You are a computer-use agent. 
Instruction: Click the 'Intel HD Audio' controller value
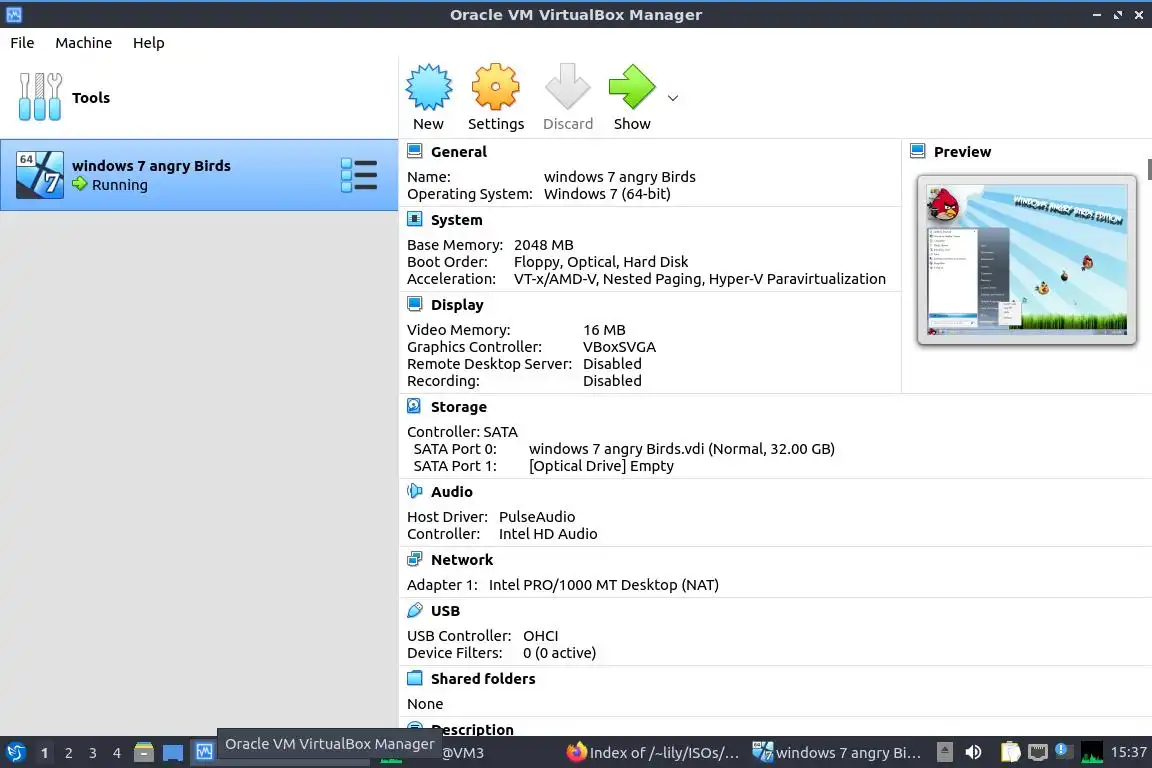(x=548, y=534)
